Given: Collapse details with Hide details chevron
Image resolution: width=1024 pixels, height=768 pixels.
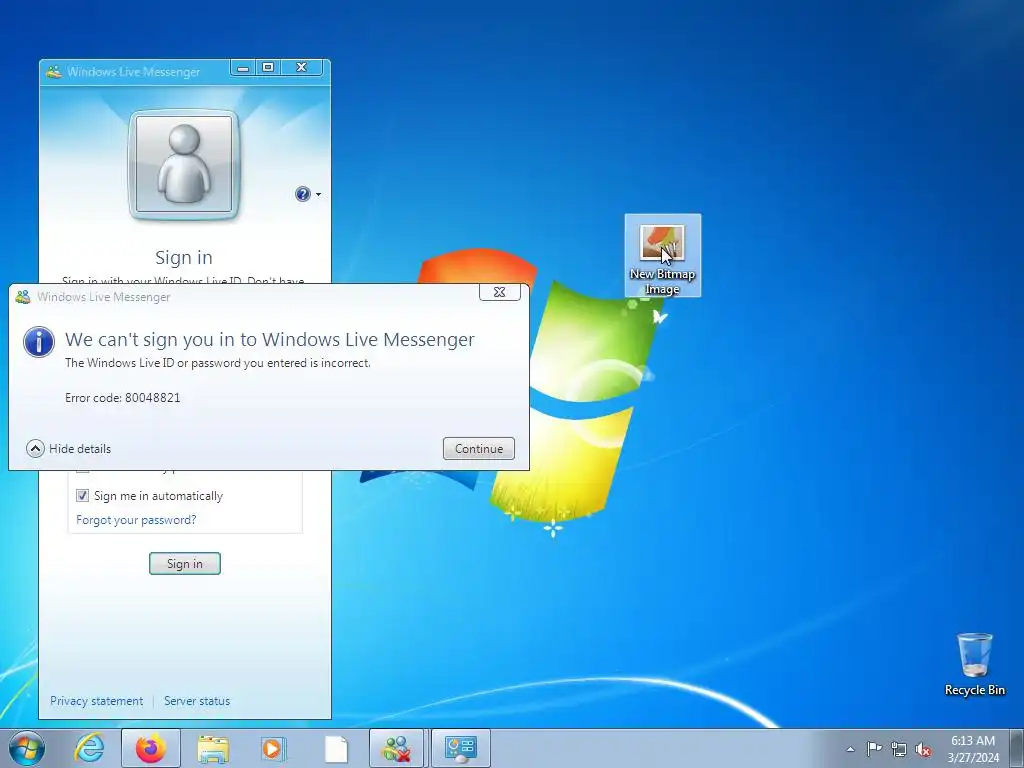Looking at the screenshot, I should (35, 449).
